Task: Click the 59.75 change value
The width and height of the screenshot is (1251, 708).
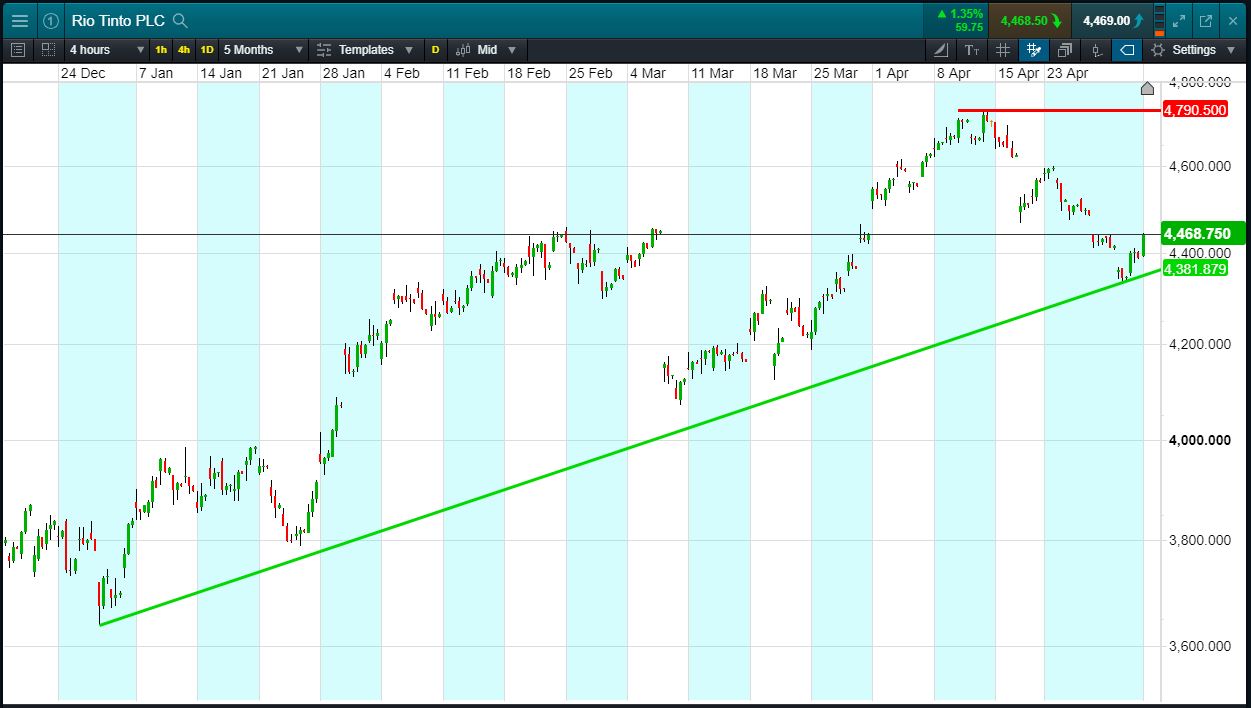Action: coord(968,28)
